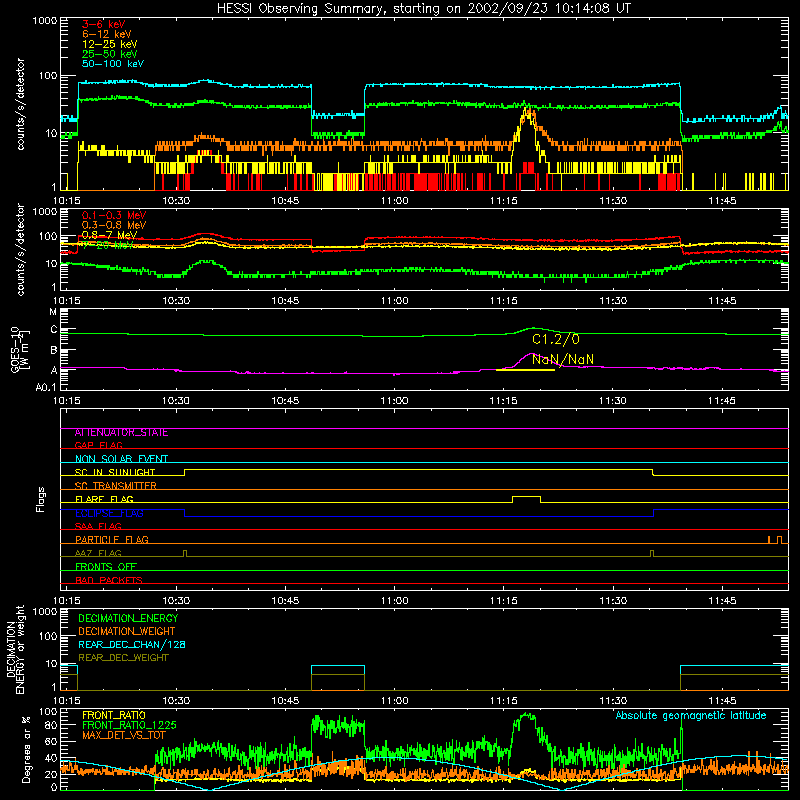Select the SC_IN_SUNLIGHT flag label
The width and height of the screenshot is (800, 800).
click(x=115, y=472)
